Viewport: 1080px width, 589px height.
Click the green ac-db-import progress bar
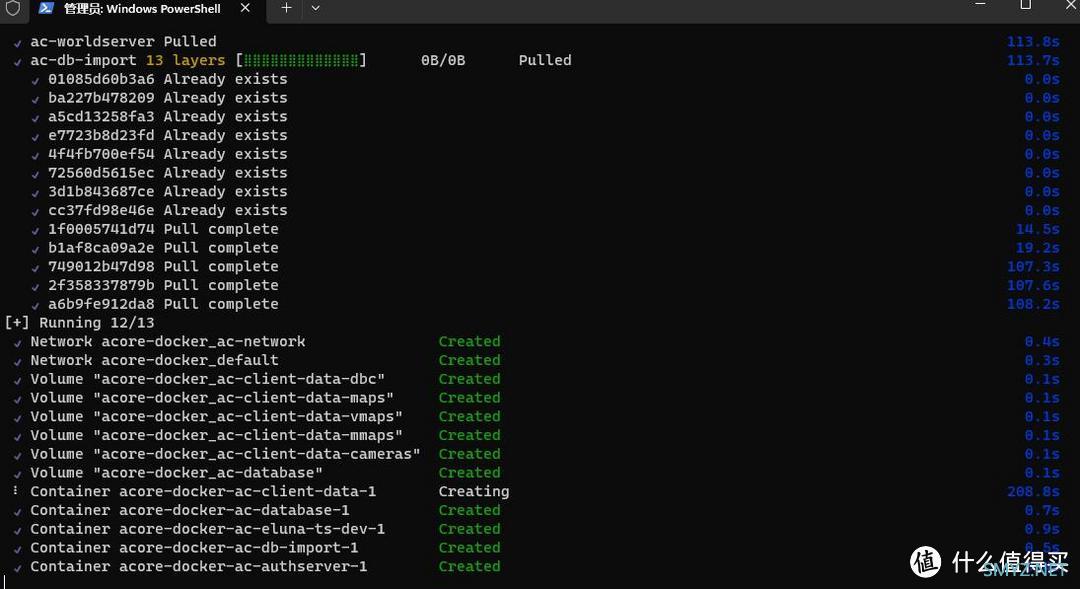[301, 60]
